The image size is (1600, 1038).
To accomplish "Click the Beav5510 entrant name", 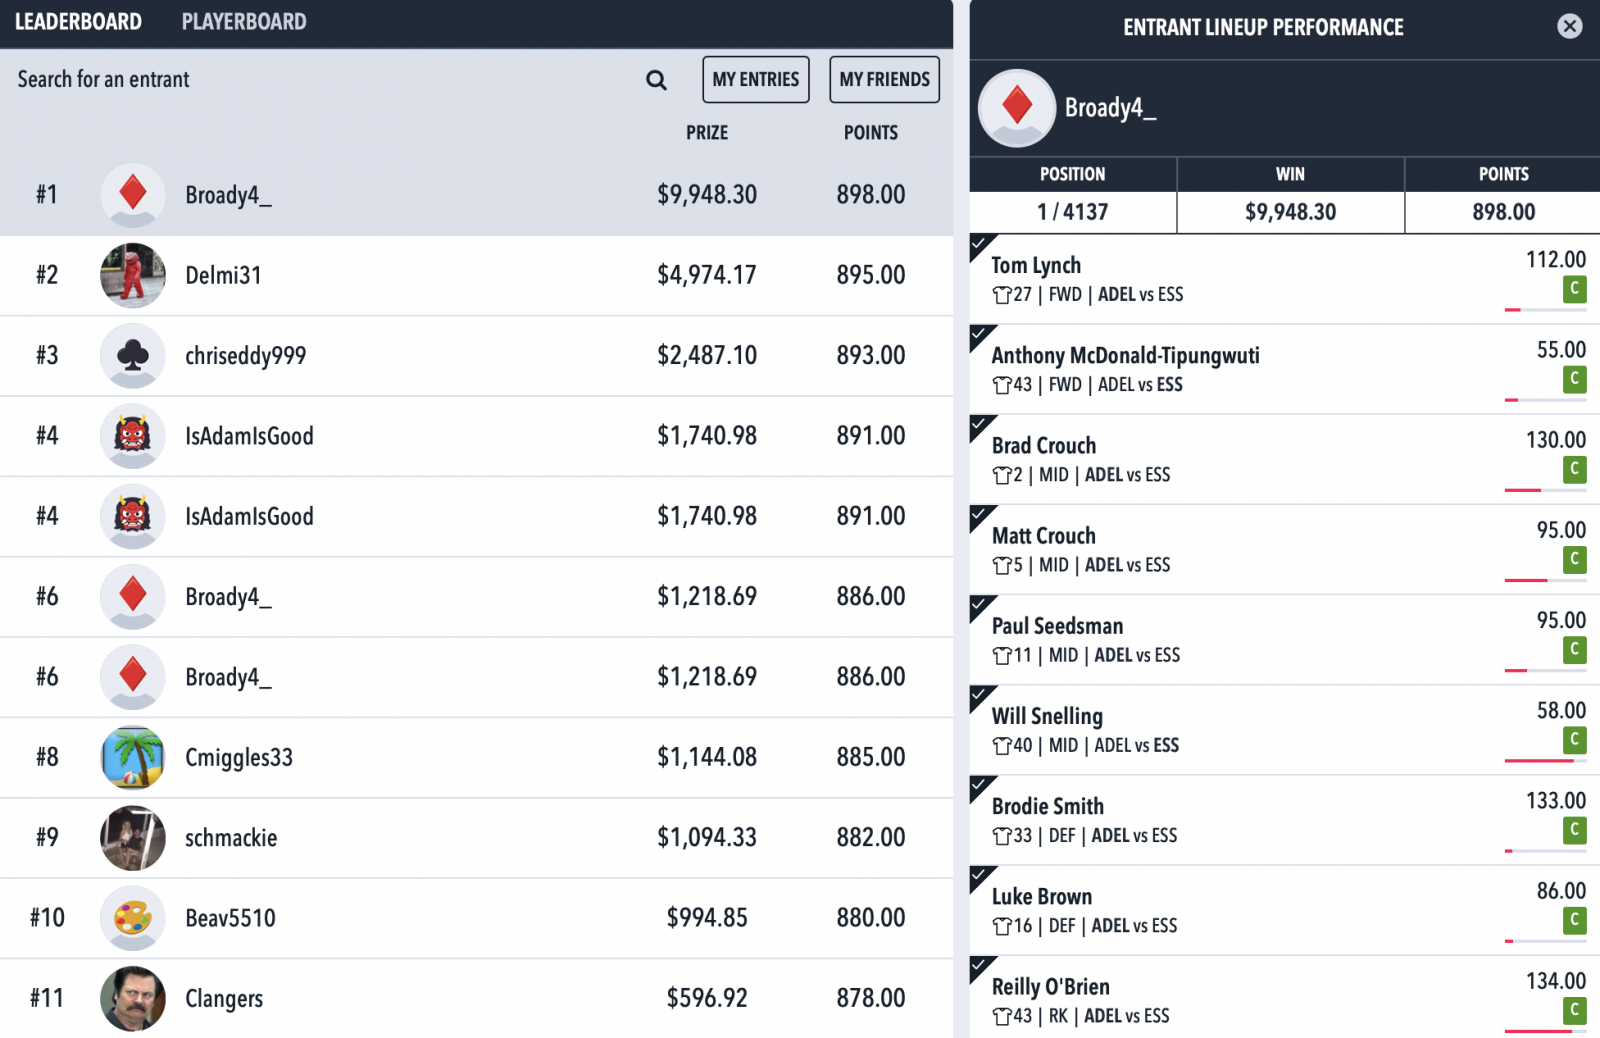I will click(230, 918).
